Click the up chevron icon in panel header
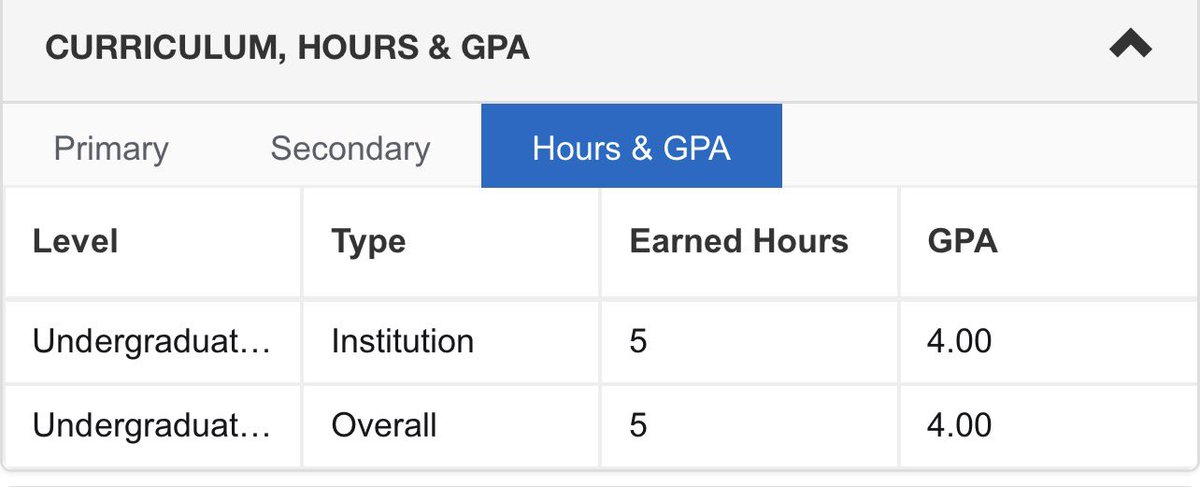The height and width of the screenshot is (487, 1200). (x=1130, y=46)
